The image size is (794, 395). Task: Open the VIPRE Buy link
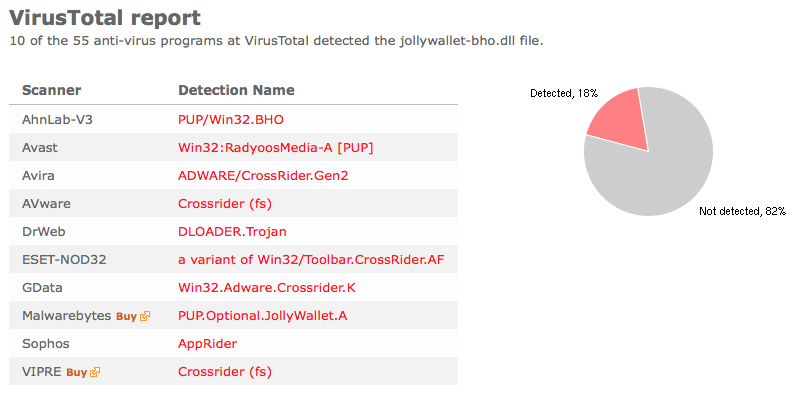(x=76, y=372)
